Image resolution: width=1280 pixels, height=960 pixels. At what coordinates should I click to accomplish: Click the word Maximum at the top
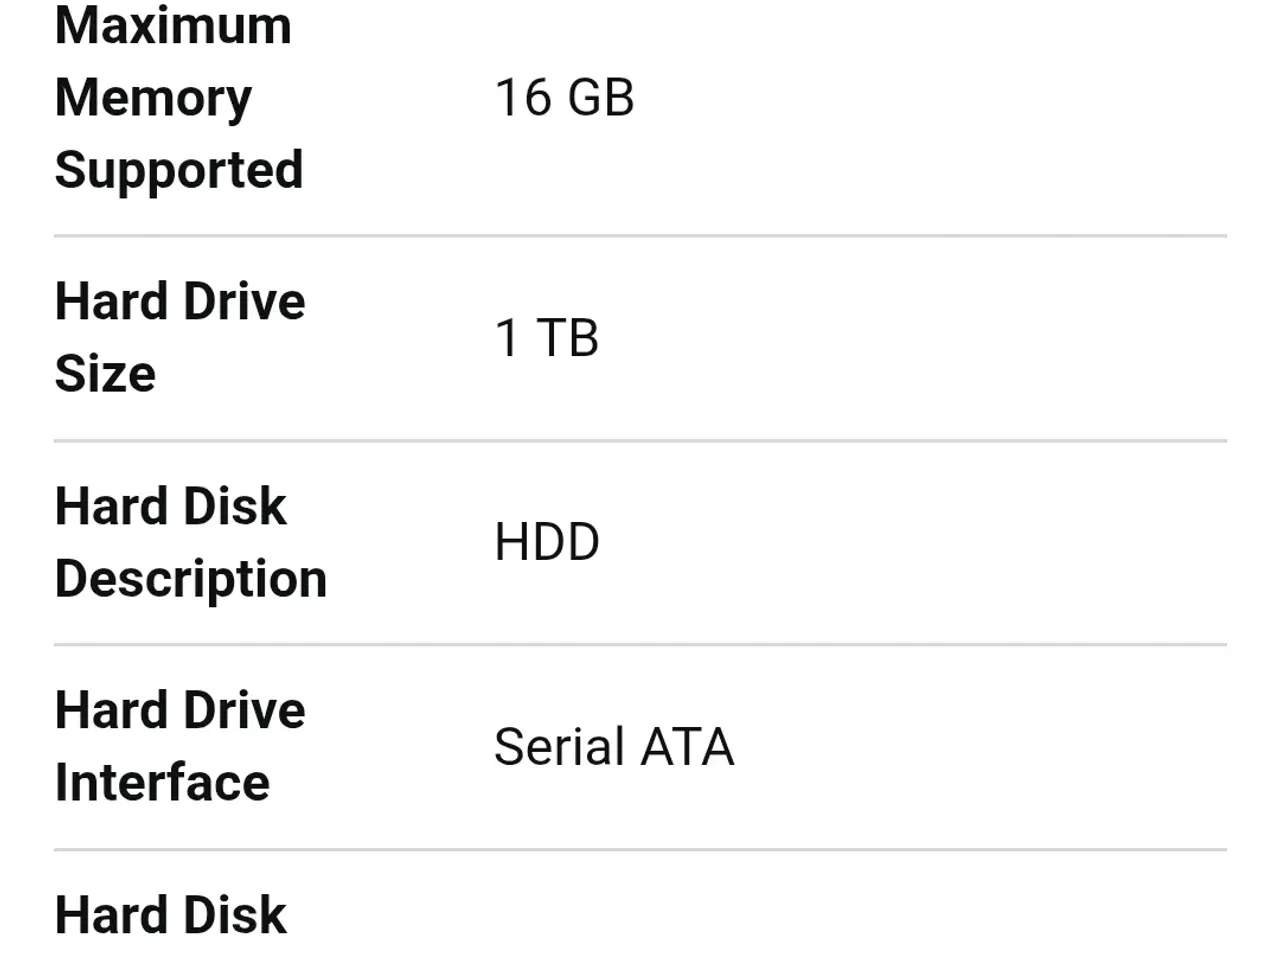pyautogui.click(x=173, y=24)
